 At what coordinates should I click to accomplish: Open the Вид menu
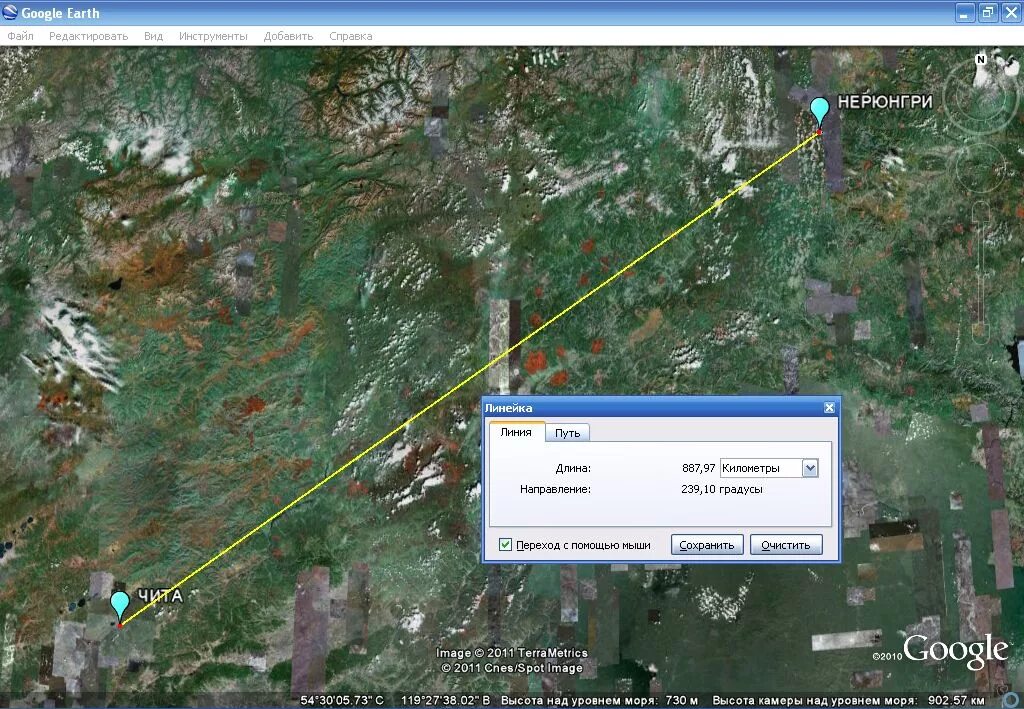153,36
